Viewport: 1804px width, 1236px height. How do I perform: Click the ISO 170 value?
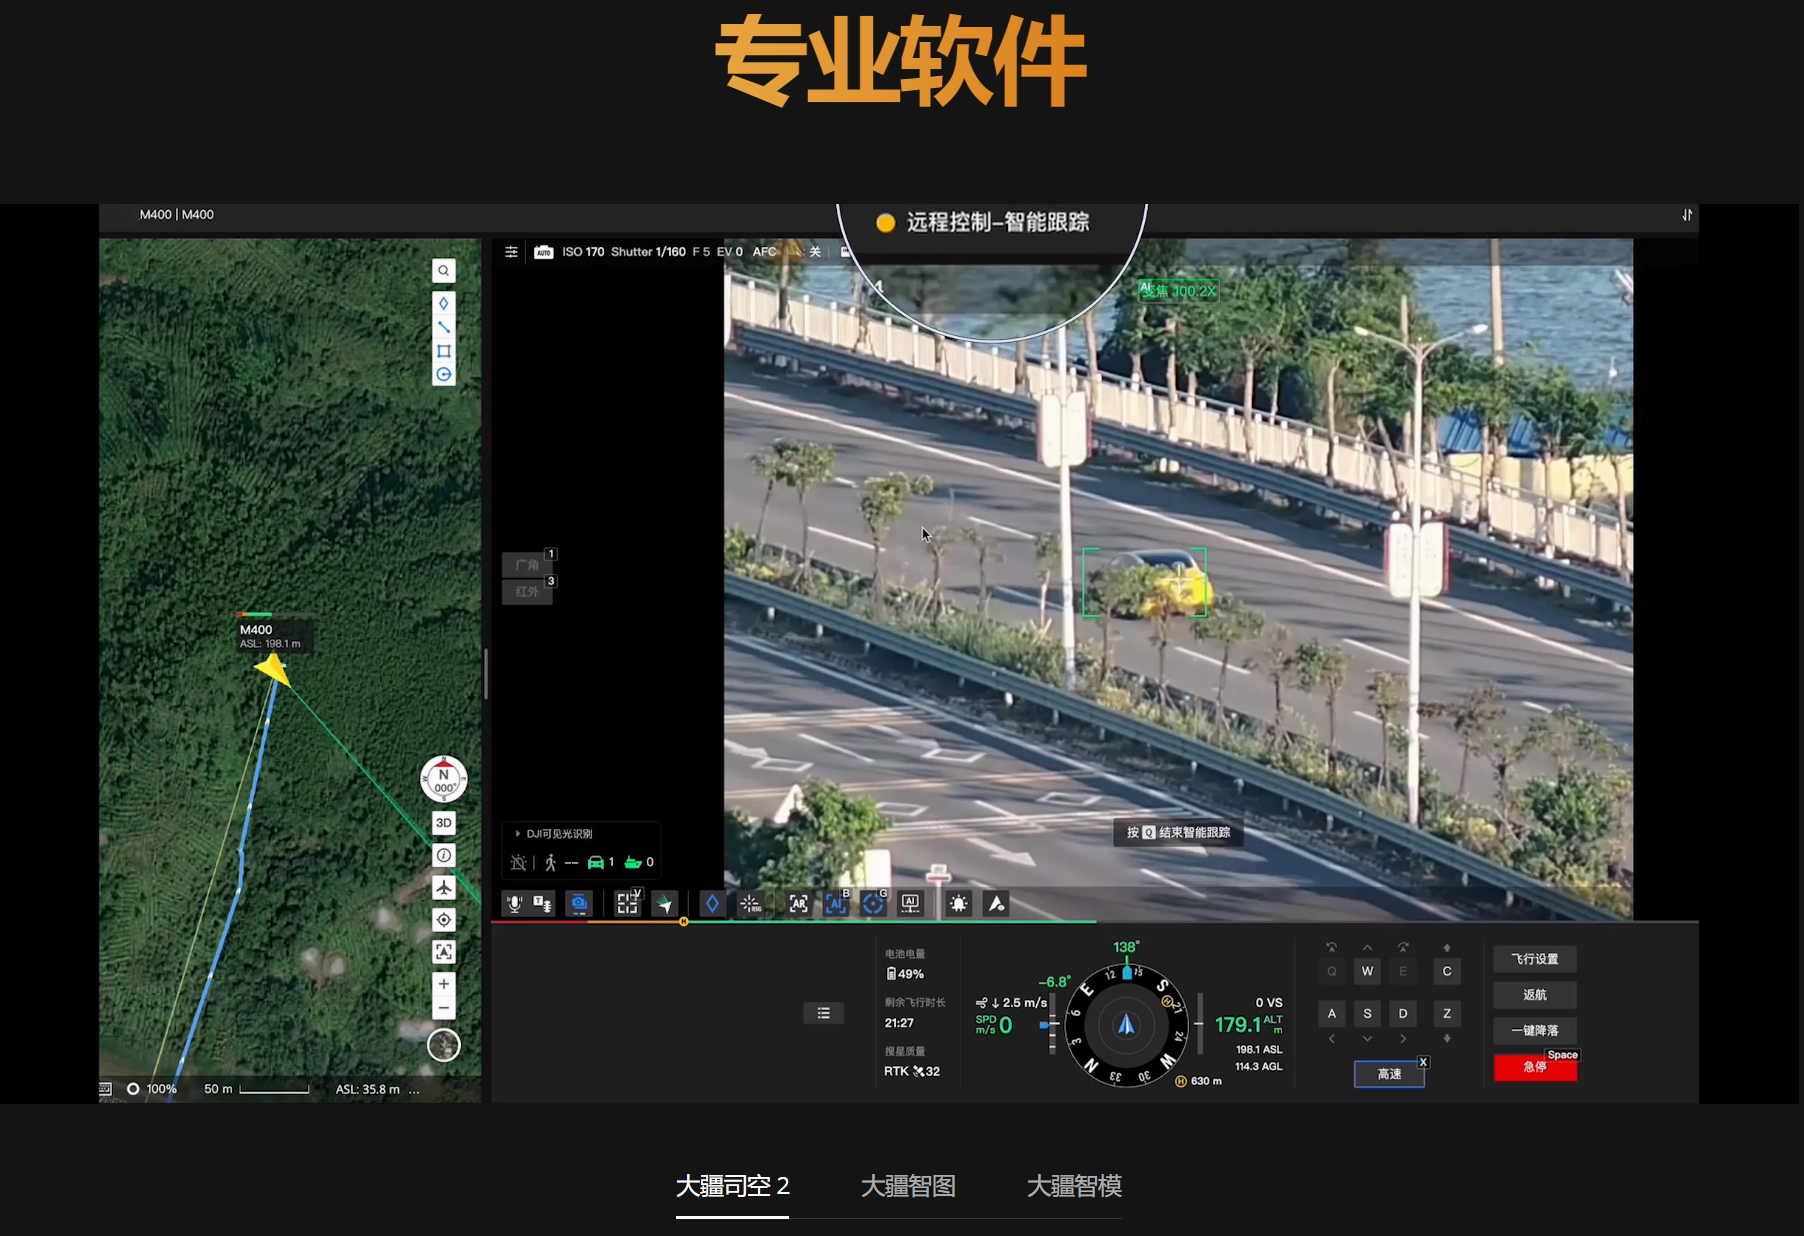coord(583,252)
